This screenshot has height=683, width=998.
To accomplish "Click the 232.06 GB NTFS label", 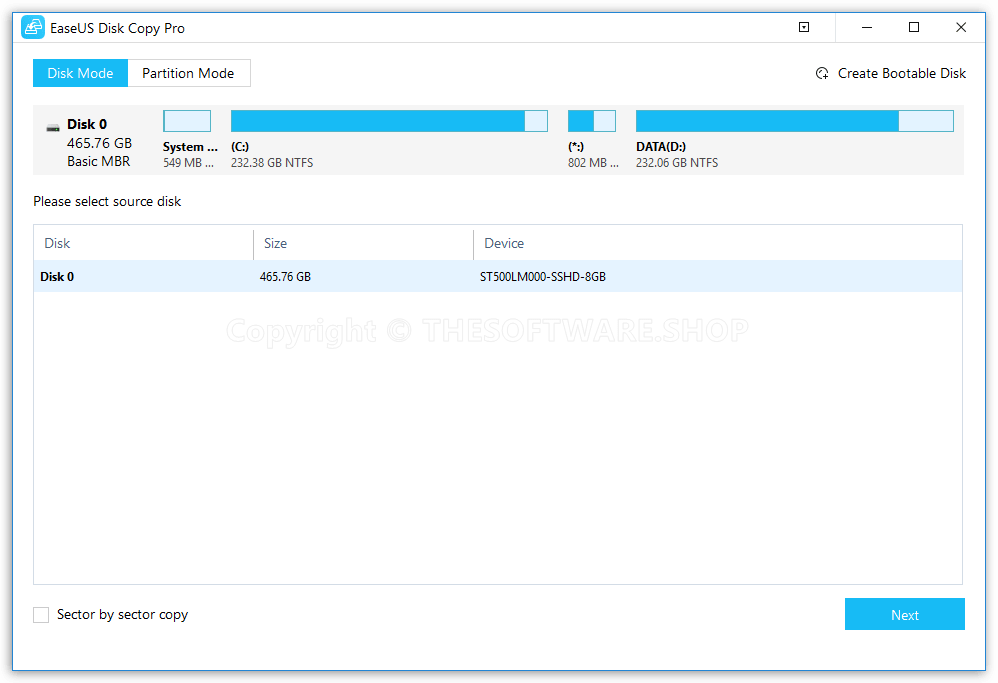I will coord(677,163).
